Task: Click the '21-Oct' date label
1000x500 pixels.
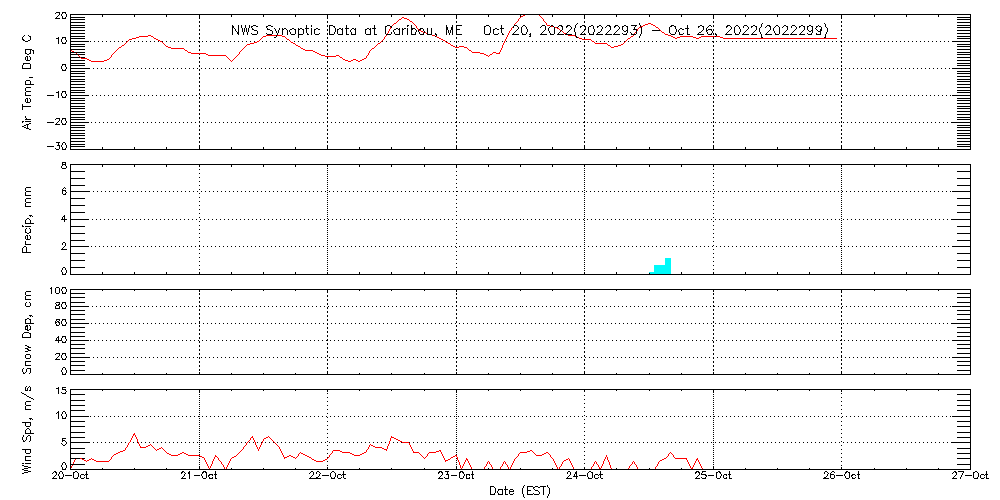Action: tap(200, 476)
